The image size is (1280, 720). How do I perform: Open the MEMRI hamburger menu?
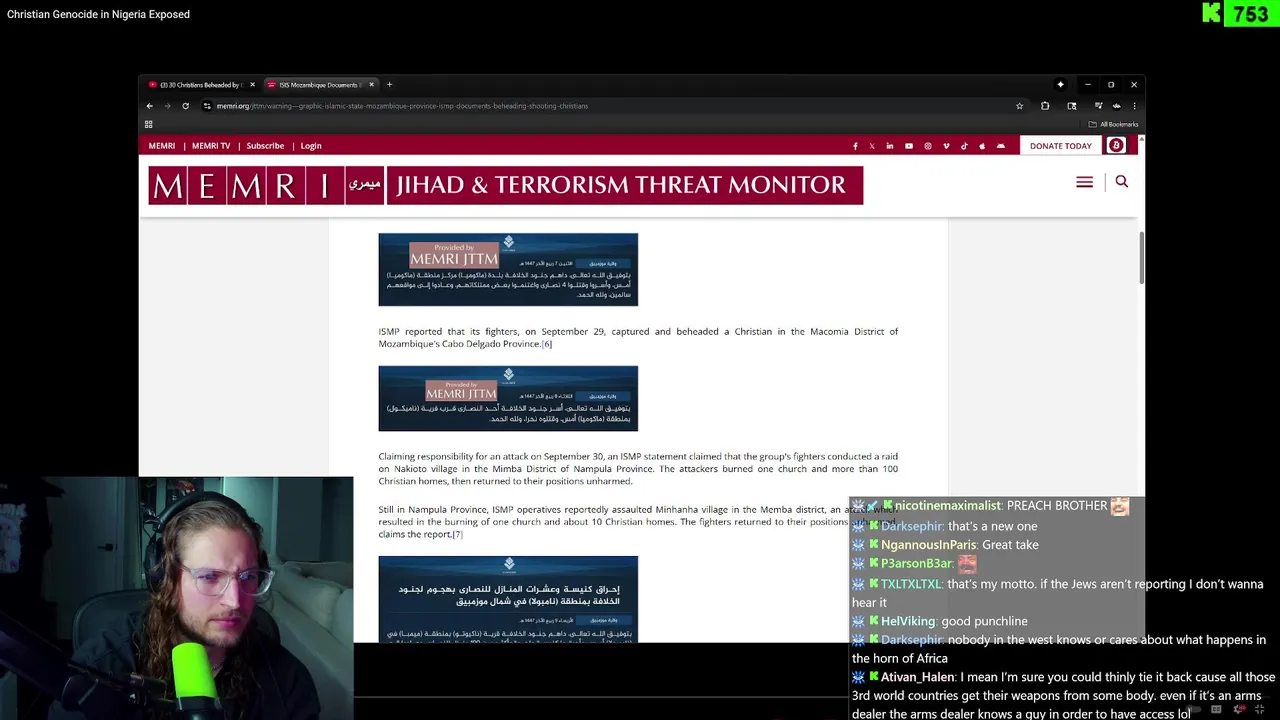(x=1084, y=182)
